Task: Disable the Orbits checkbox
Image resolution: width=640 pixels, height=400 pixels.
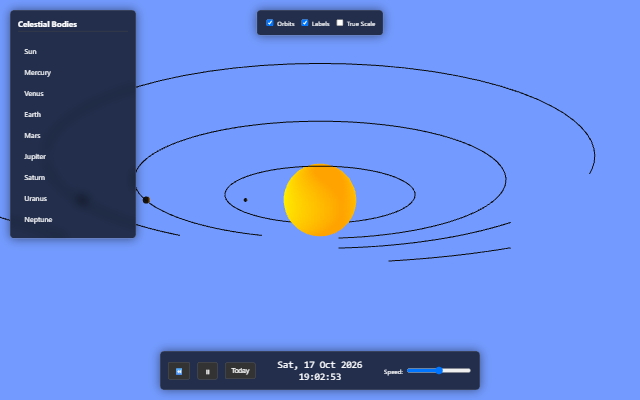Action: point(270,23)
